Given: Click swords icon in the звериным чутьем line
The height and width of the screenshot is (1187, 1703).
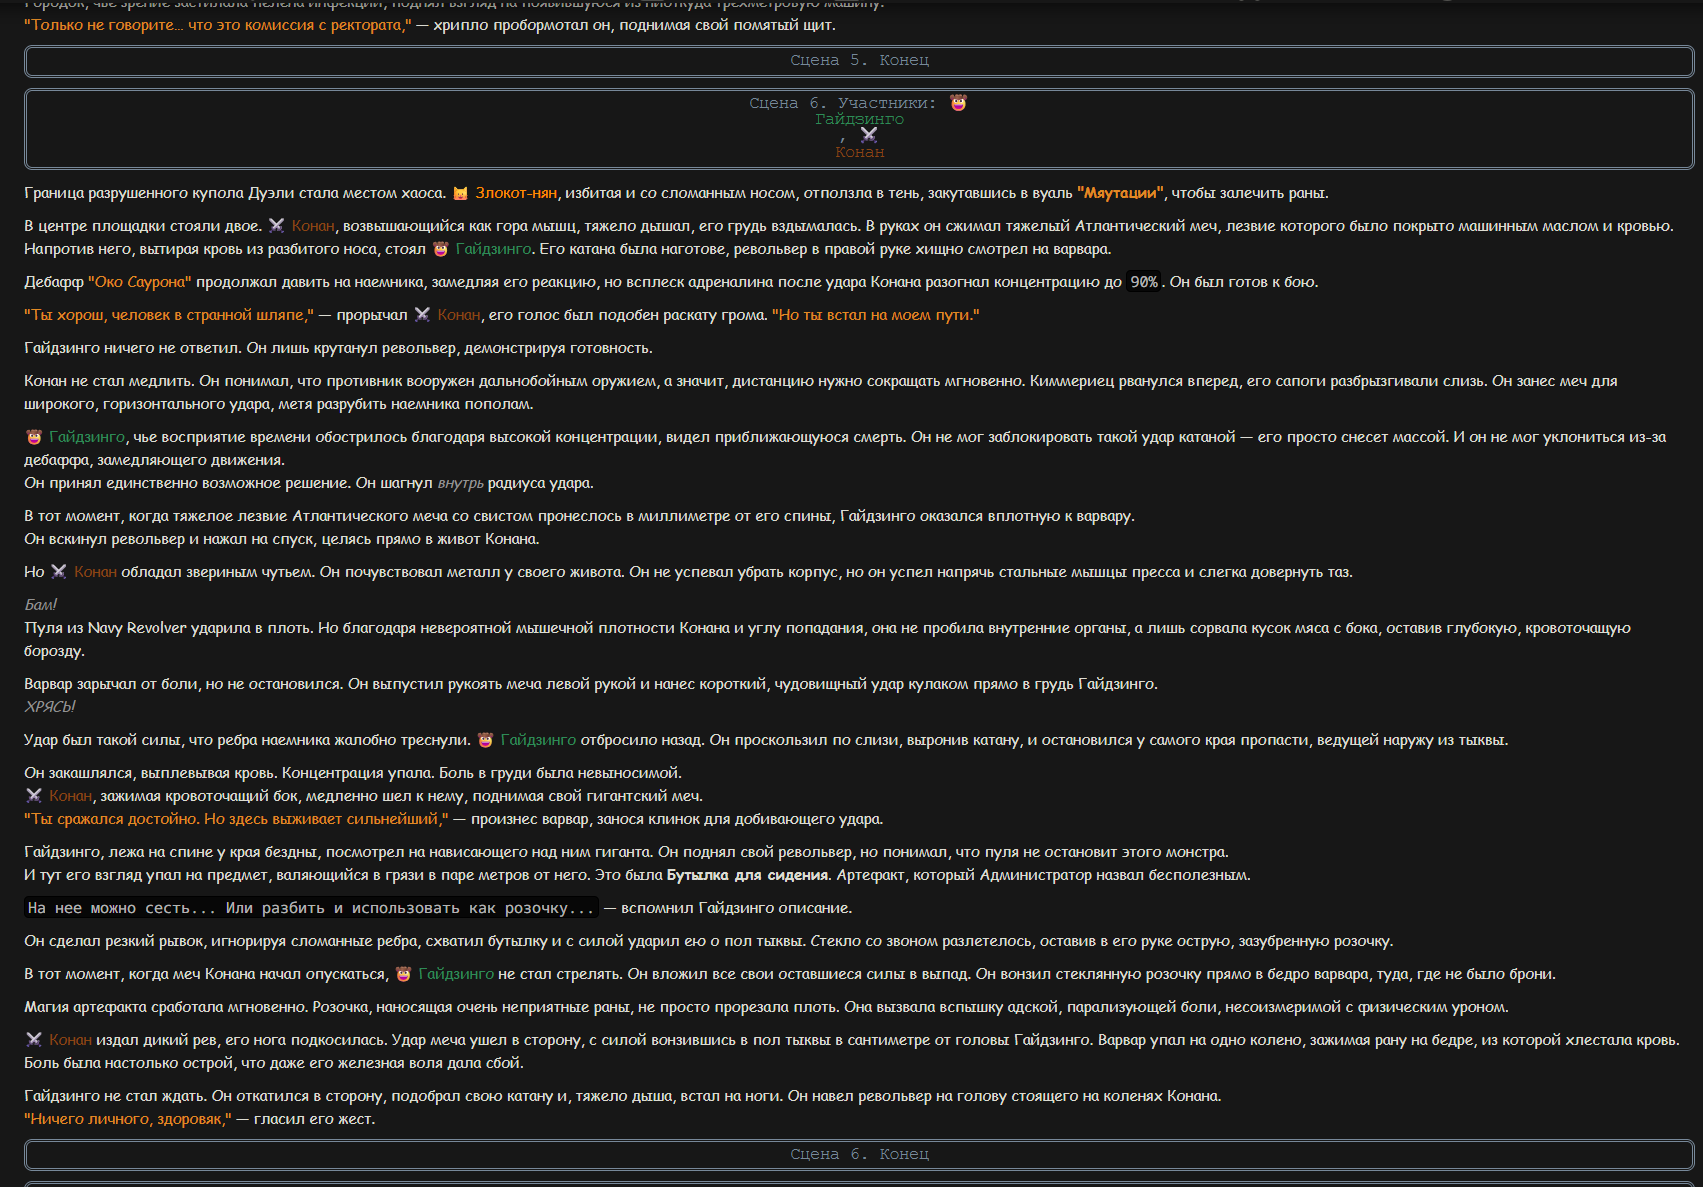Looking at the screenshot, I should (x=59, y=572).
